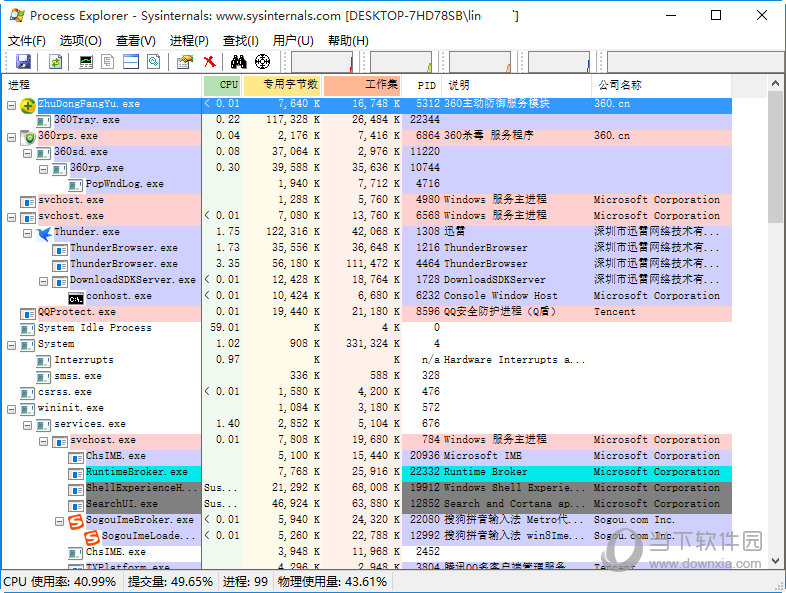This screenshot has width=786, height=593.
Task: Sort by the CPU column header
Action: (x=222, y=85)
